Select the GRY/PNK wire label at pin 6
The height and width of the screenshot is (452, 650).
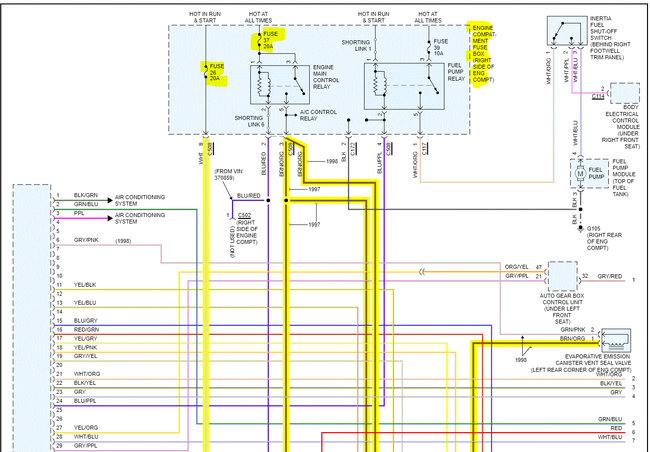(86, 240)
